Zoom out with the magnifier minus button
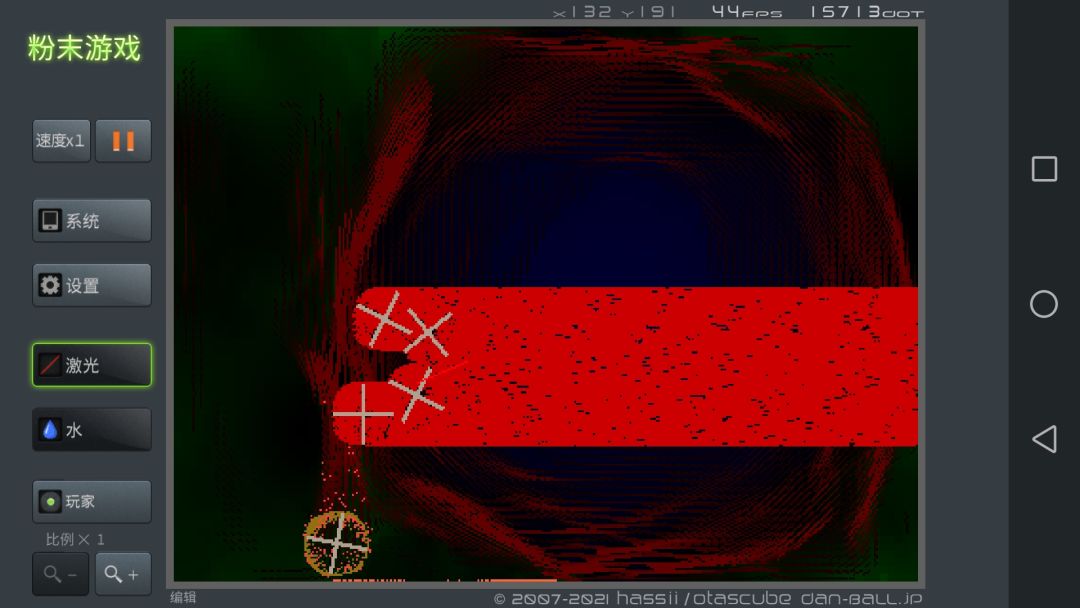Image resolution: width=1080 pixels, height=608 pixels. click(61, 574)
